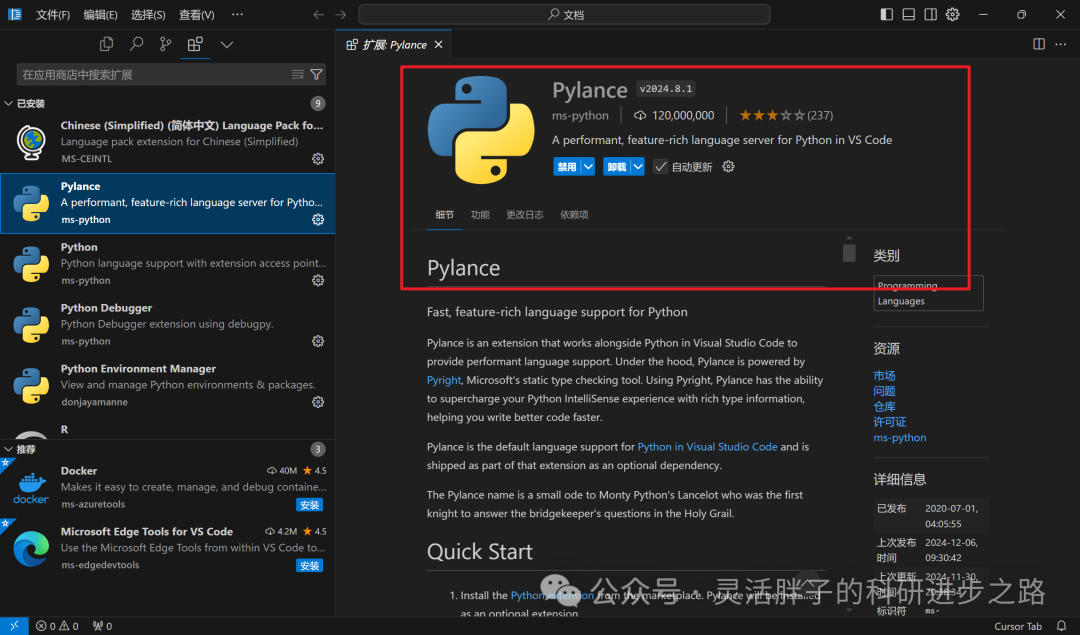The image size is (1080, 635).
Task: Open the Explorer files view icon
Action: [x=106, y=44]
